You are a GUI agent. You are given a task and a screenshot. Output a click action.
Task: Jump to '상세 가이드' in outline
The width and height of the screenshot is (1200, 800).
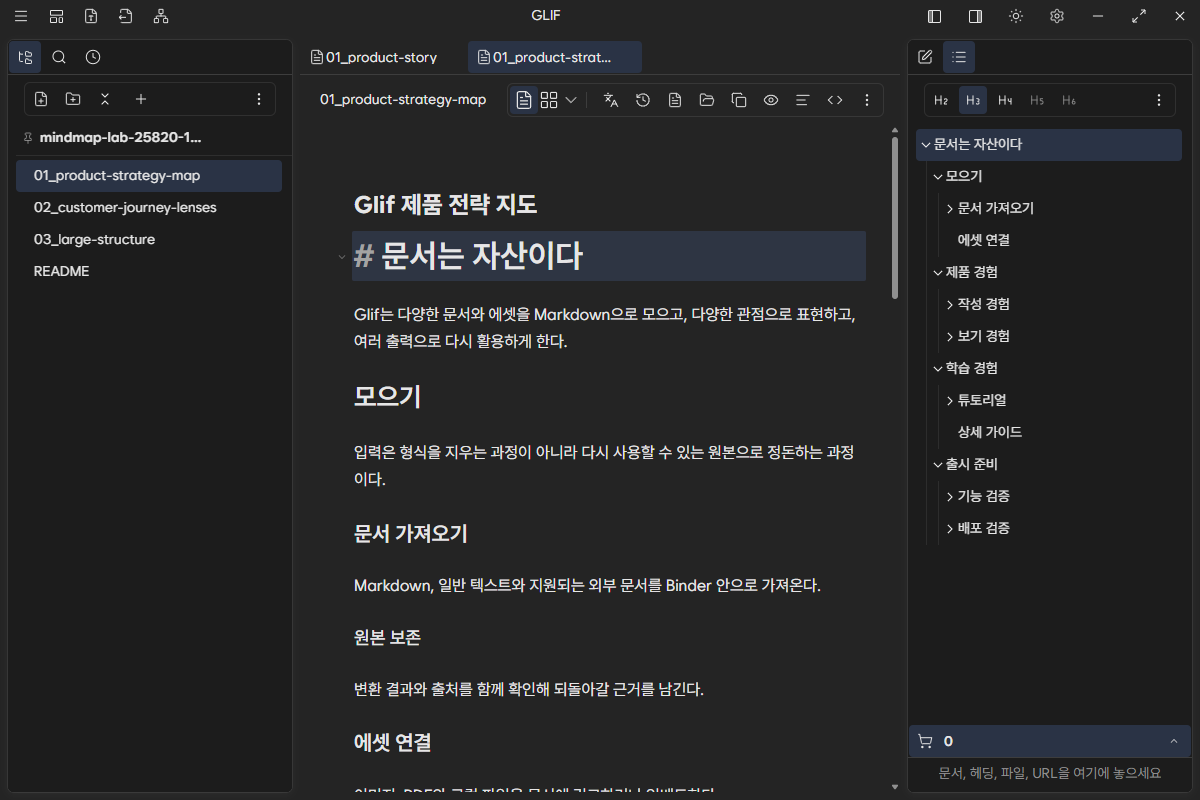(x=990, y=432)
